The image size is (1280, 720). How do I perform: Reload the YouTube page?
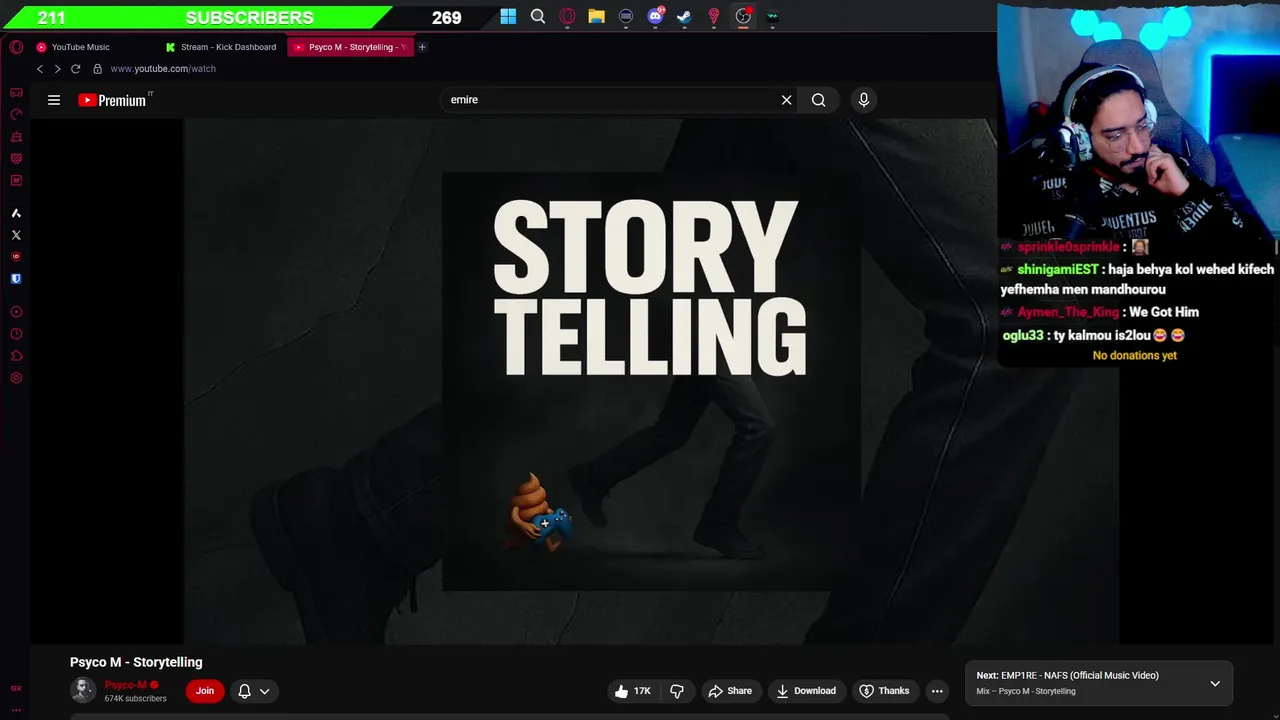75,69
